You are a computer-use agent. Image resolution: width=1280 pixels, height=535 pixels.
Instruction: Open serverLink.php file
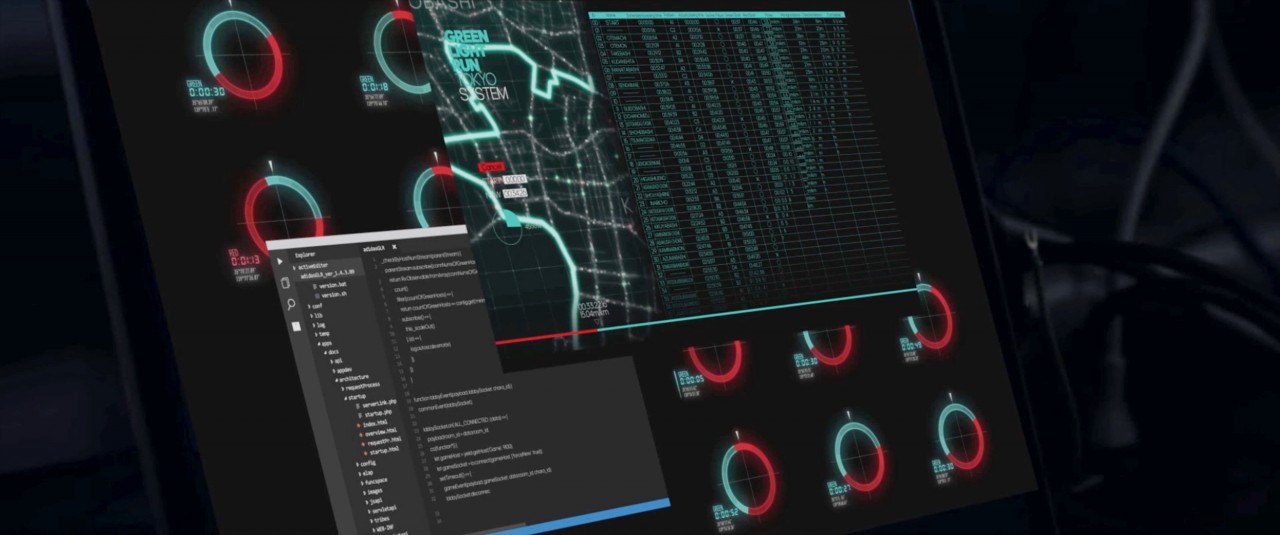(x=375, y=402)
